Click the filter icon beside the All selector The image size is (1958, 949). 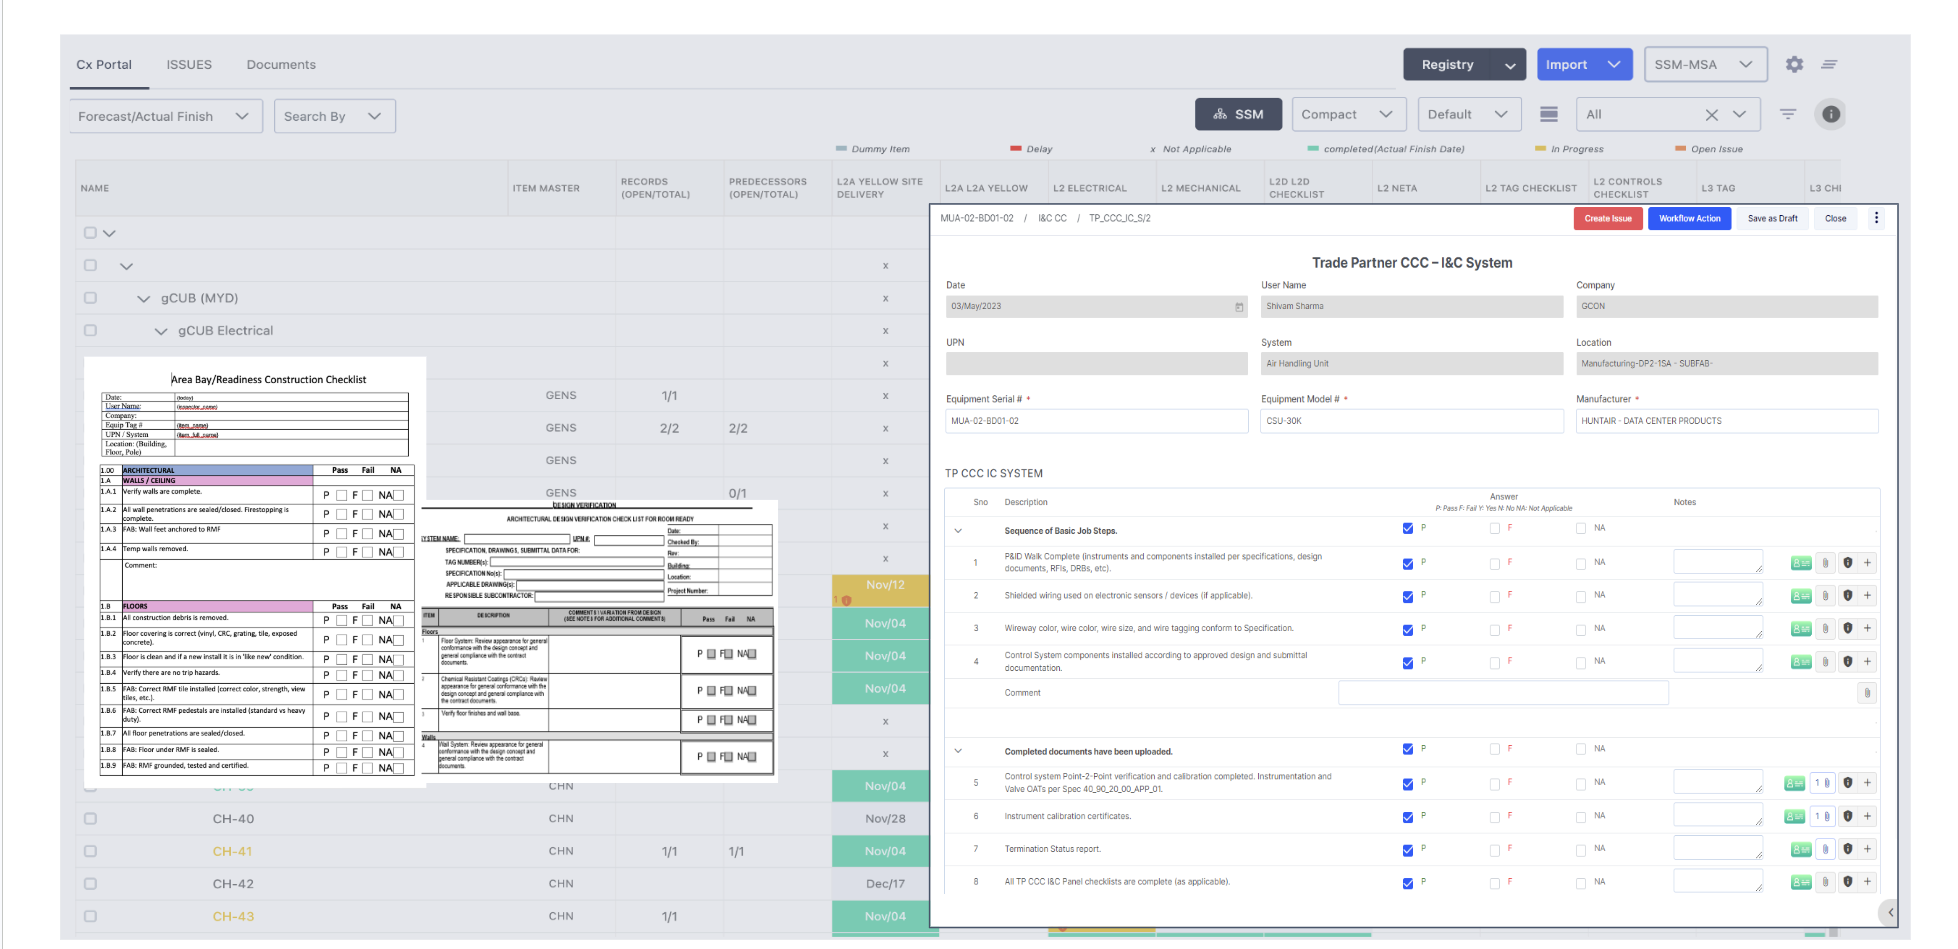[x=1787, y=114]
